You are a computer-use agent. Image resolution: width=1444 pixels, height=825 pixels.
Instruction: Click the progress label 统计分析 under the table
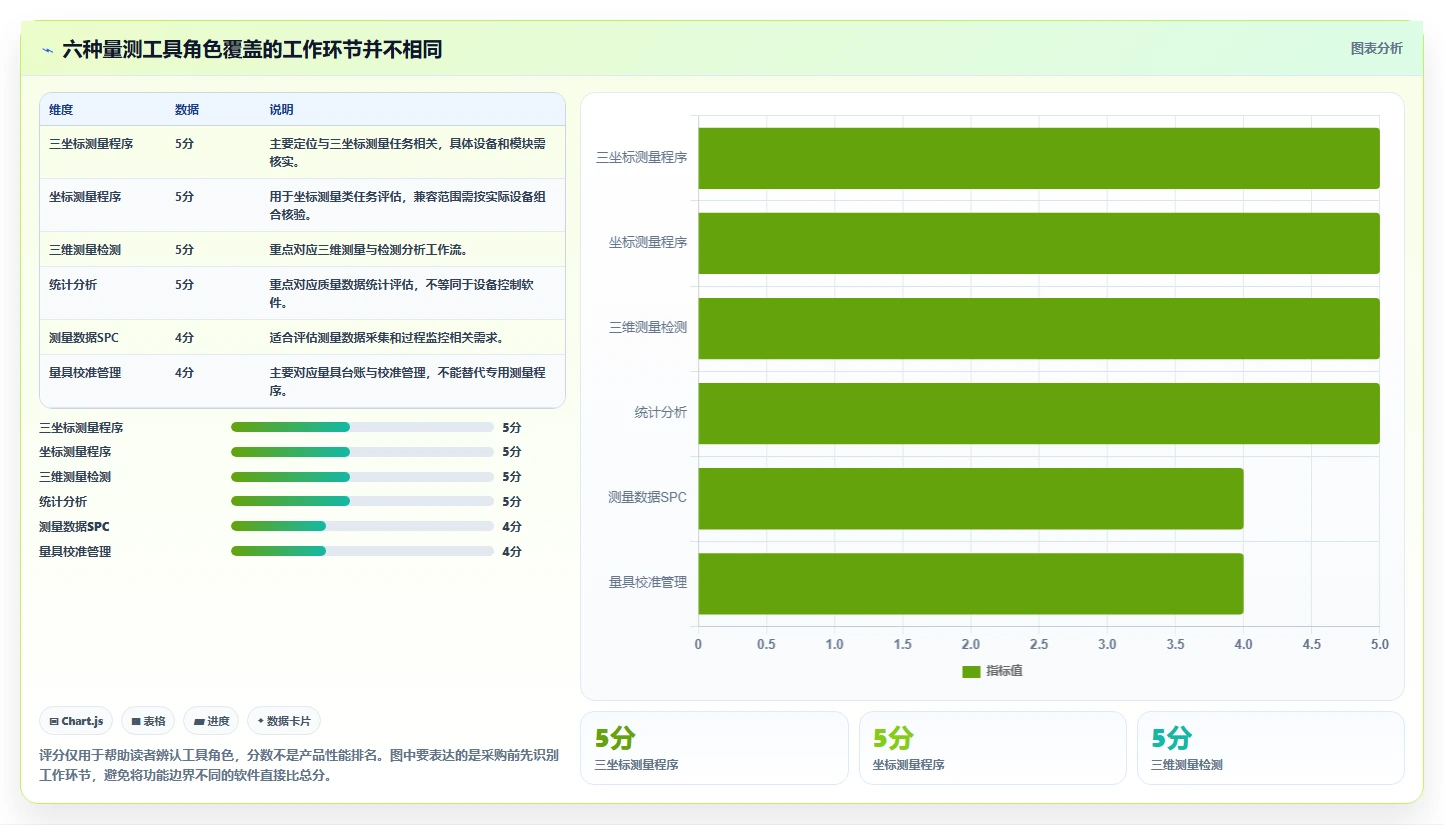pyautogui.click(x=63, y=502)
